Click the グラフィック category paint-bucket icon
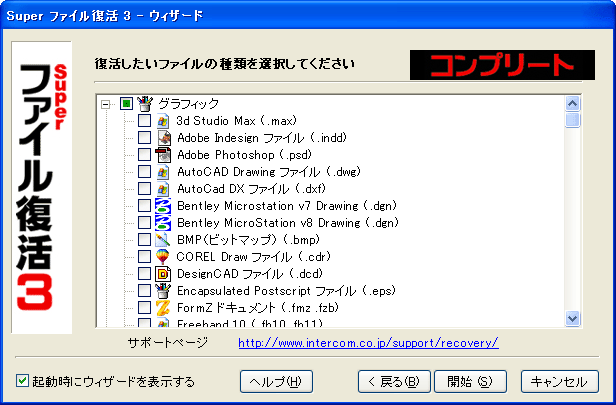Viewport: 616px width, 405px height. [x=145, y=104]
